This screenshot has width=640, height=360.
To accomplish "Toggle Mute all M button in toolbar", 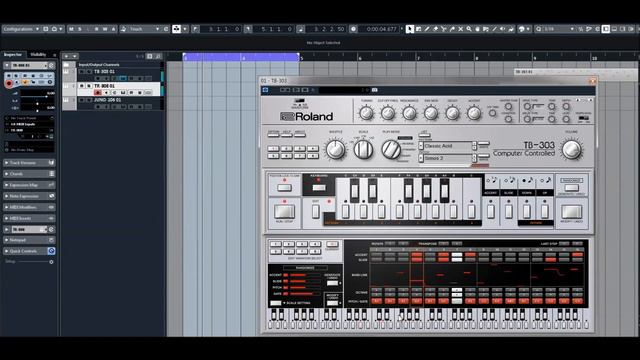I will pos(71,29).
